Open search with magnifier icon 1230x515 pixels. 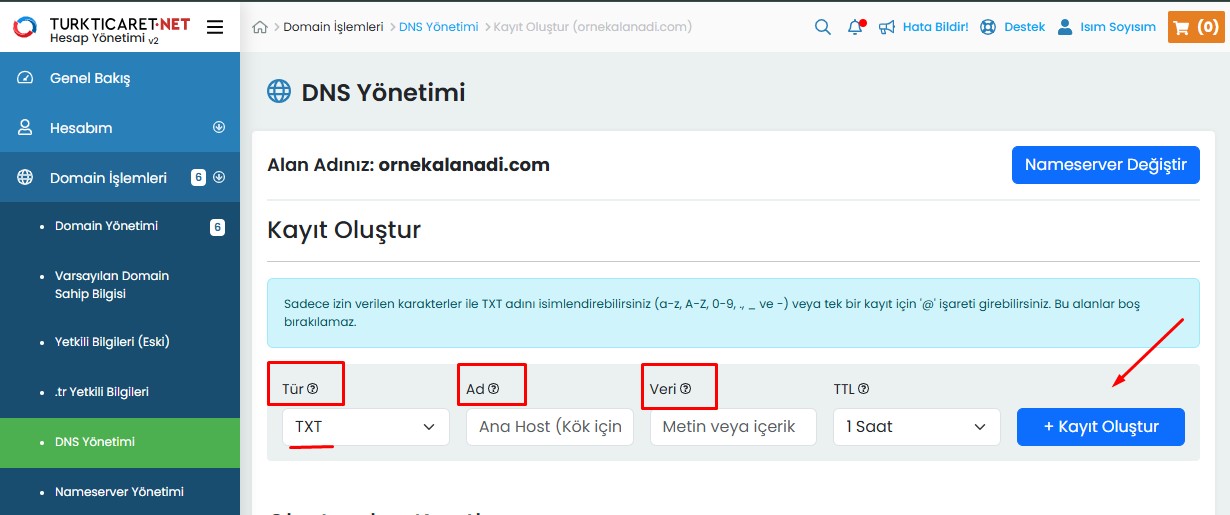point(822,27)
